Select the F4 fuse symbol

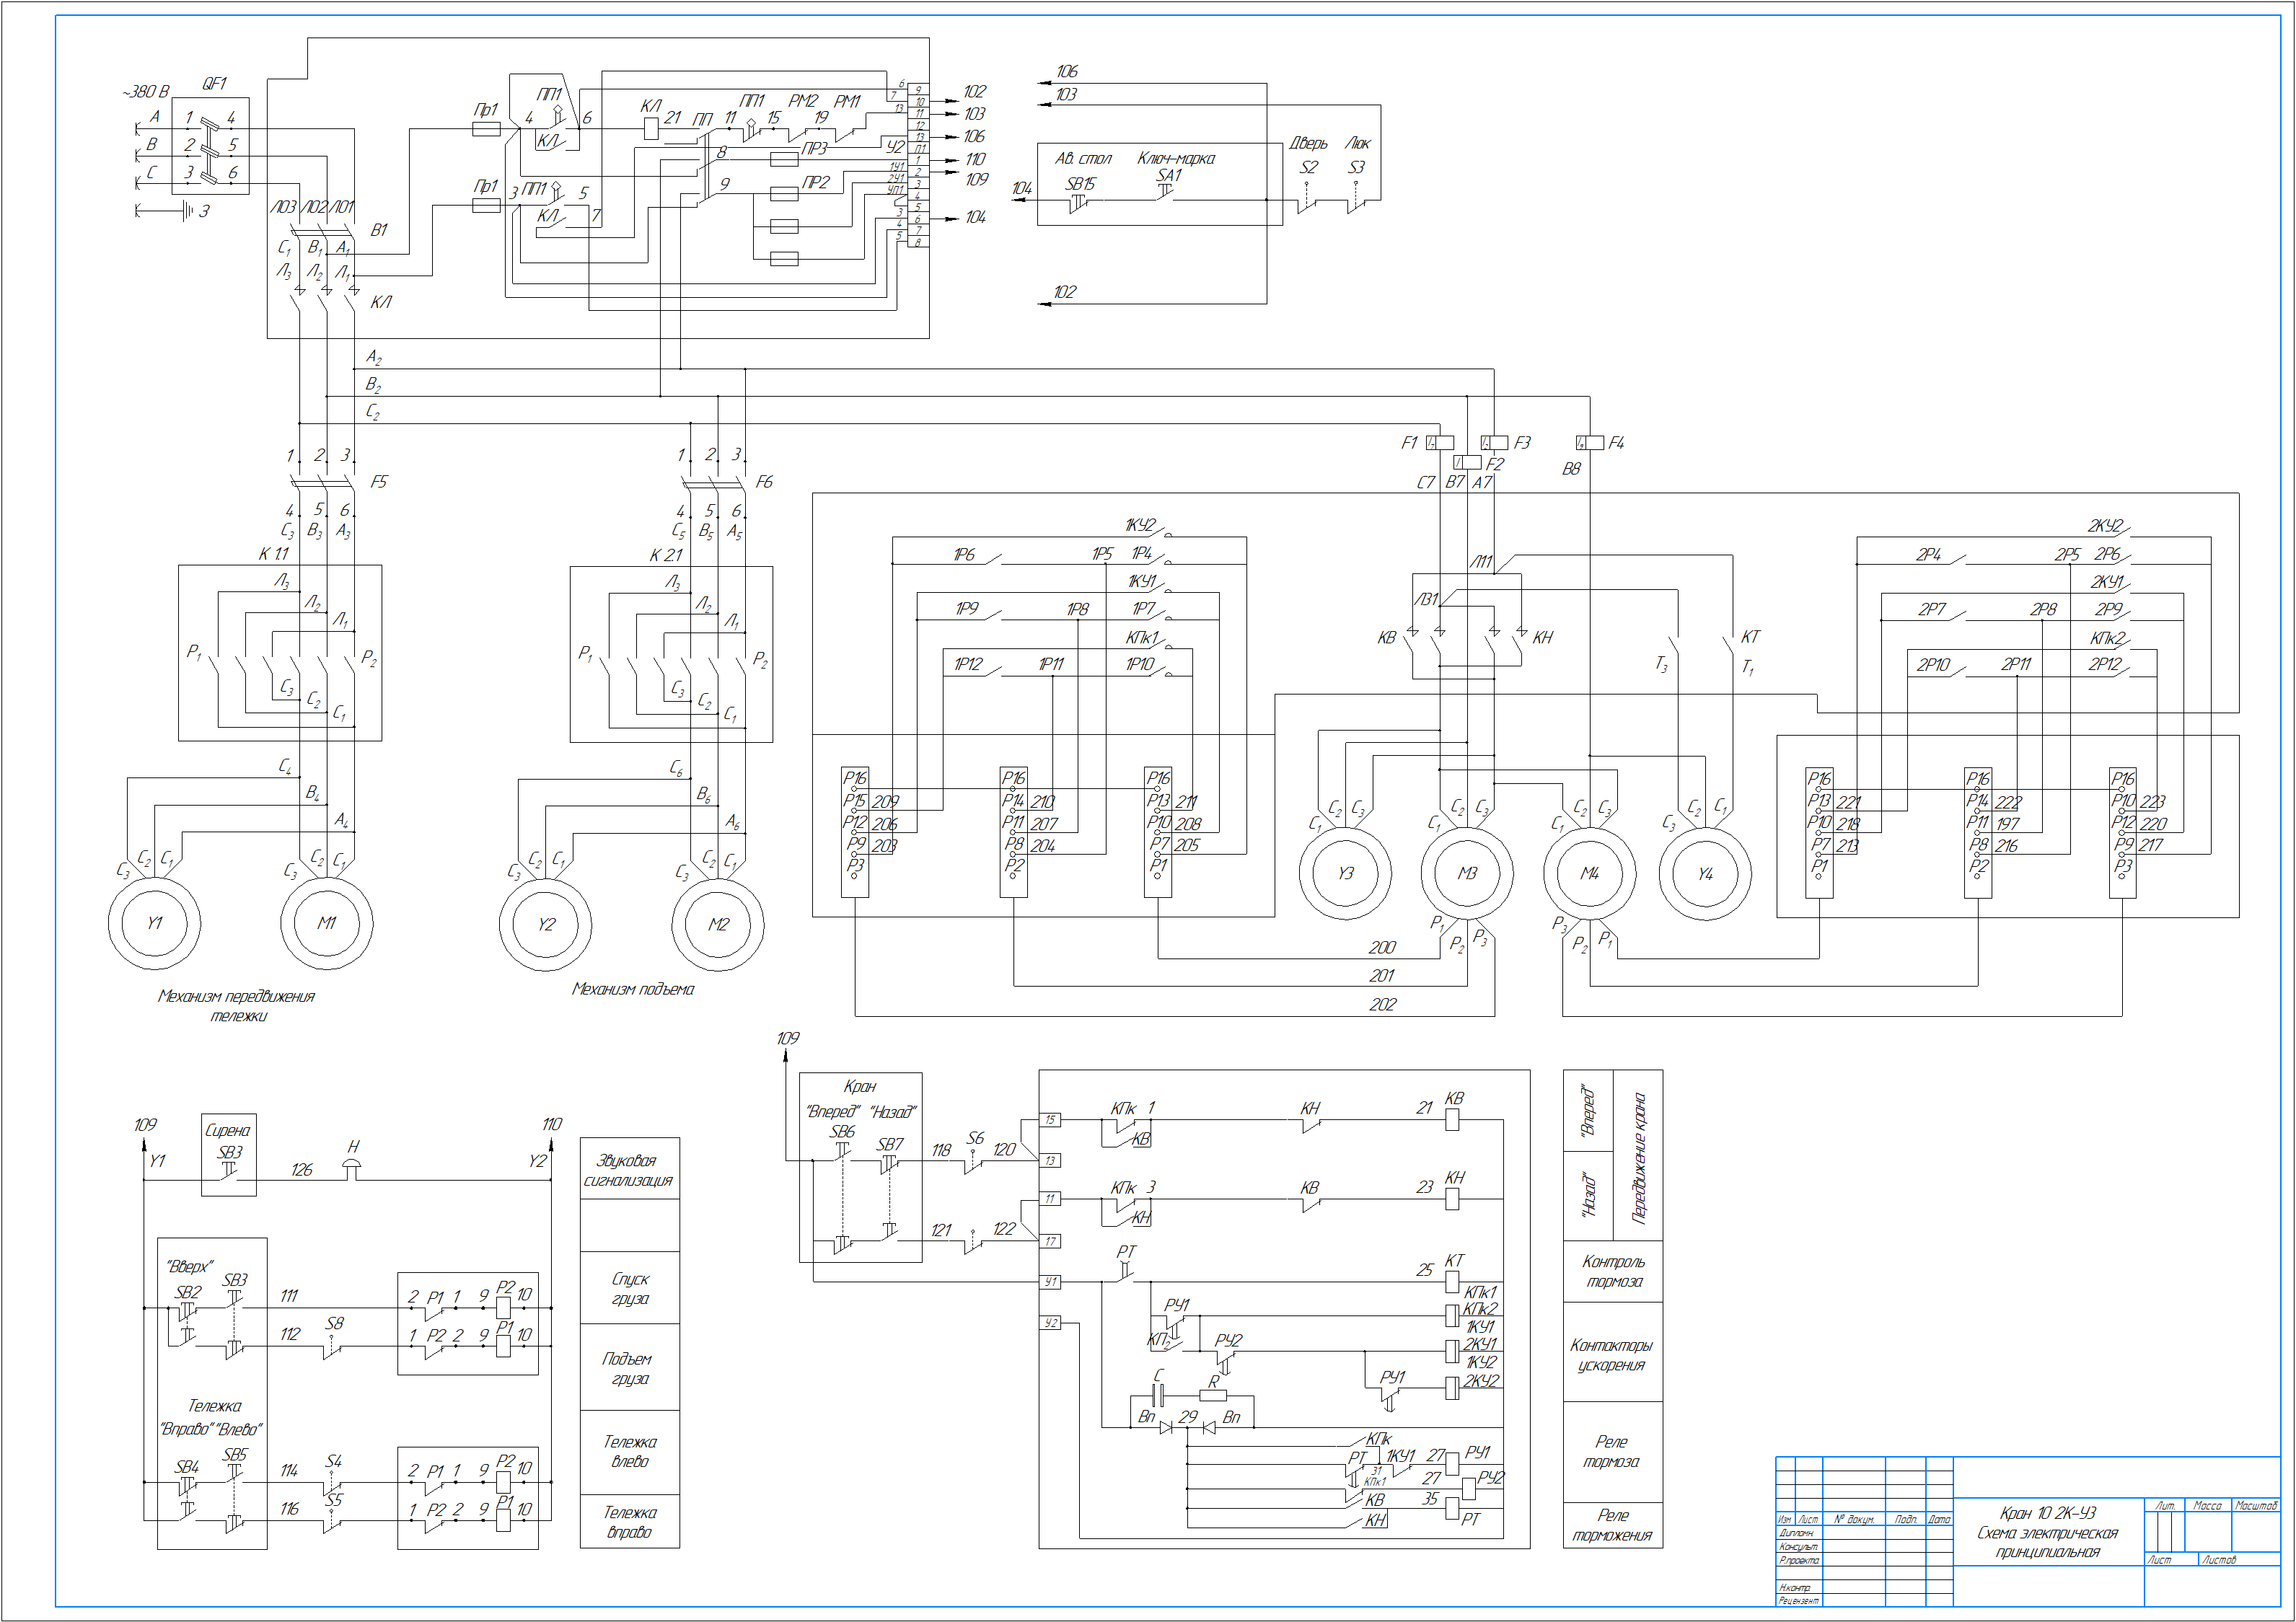coord(1589,442)
